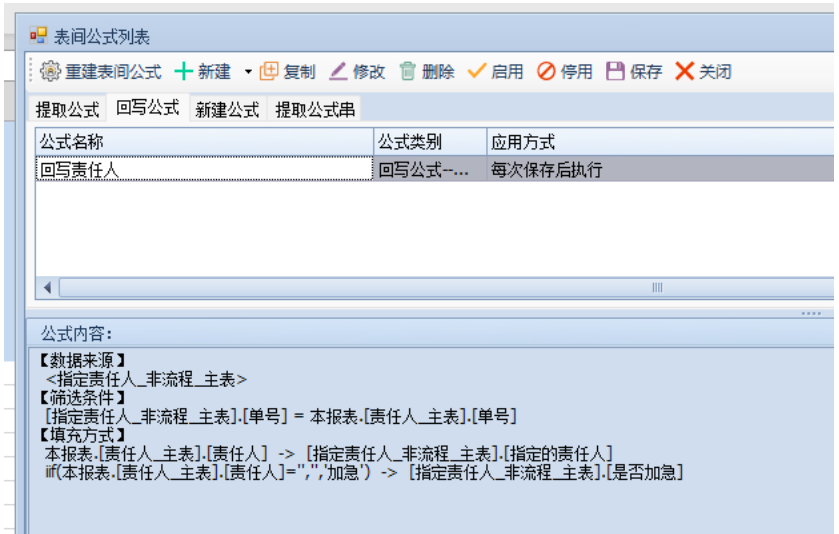This screenshot has height=534, width=839.
Task: Open the 新建 dropdown arrow
Action: tap(248, 72)
